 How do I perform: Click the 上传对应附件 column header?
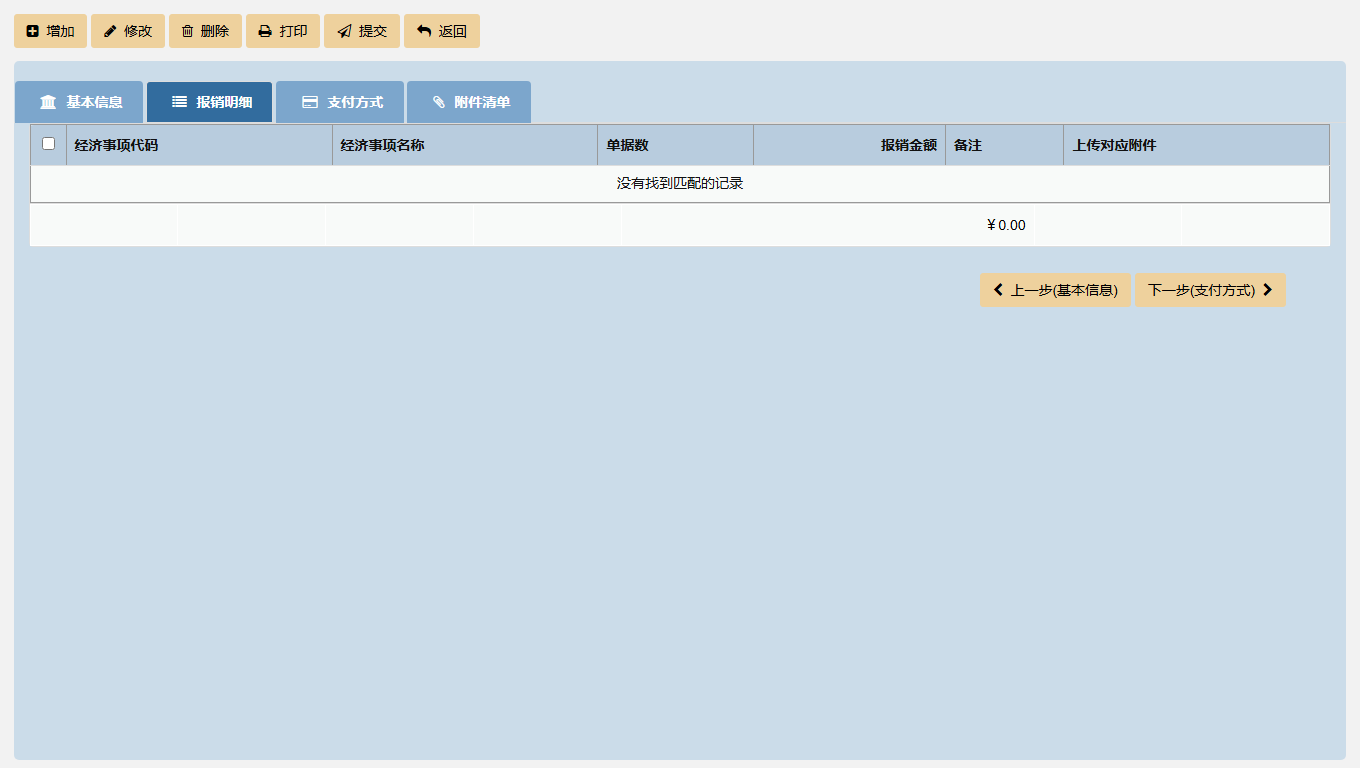[1196, 145]
